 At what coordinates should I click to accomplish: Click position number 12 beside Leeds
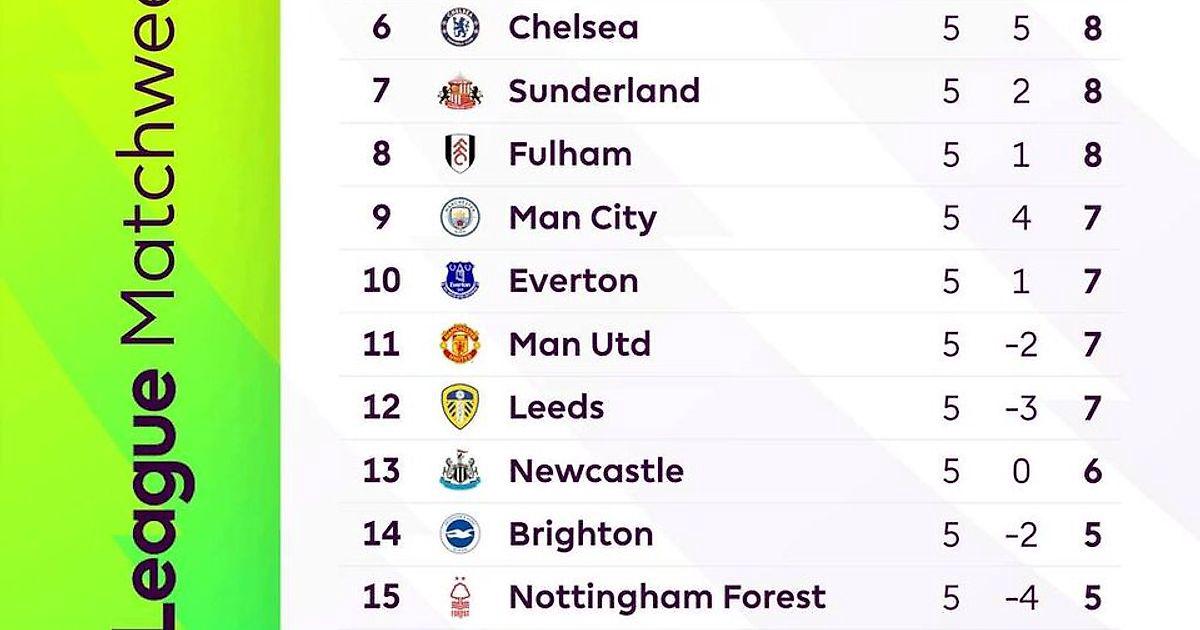pyautogui.click(x=381, y=407)
